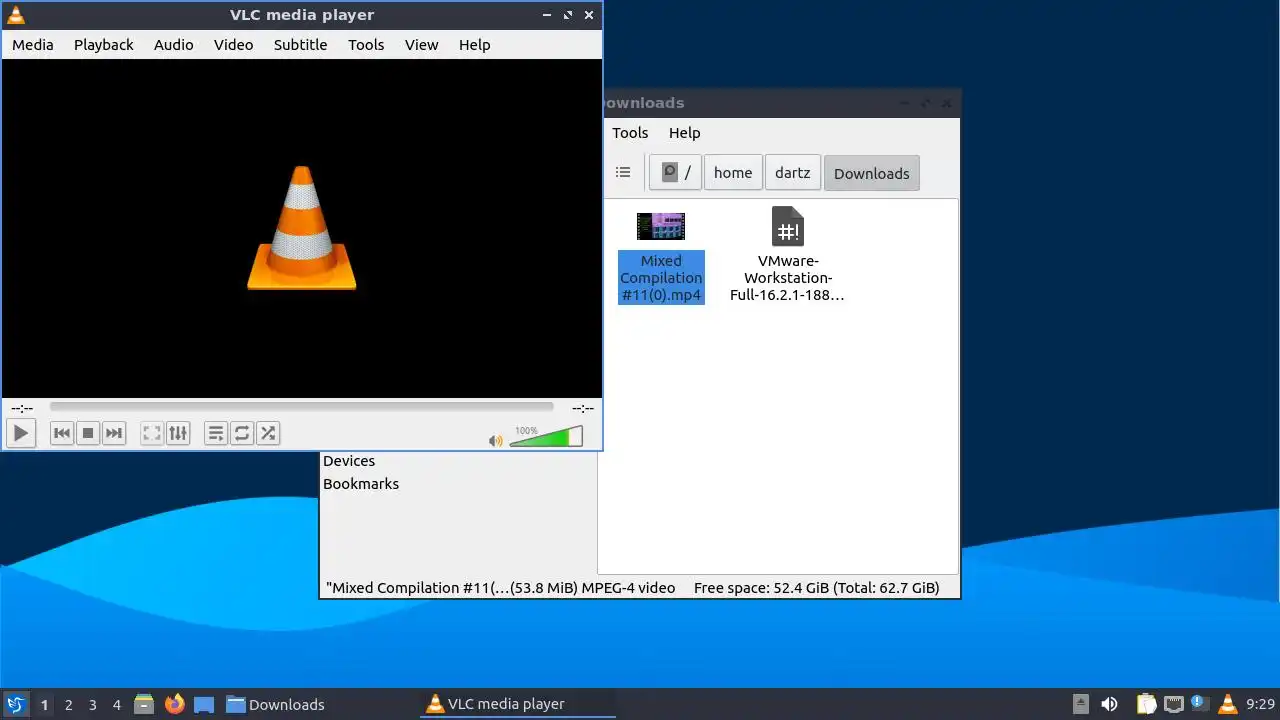Maximize the VLC media player window

(568, 15)
